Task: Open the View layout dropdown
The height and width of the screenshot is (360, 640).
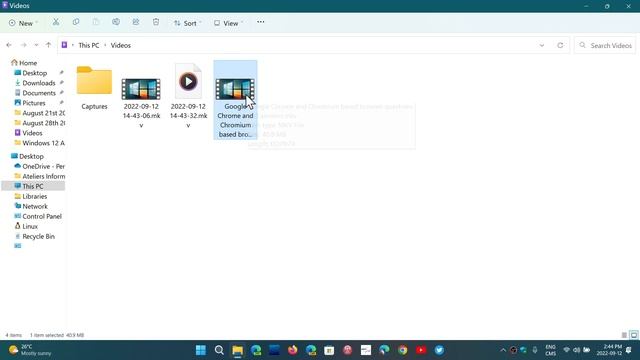Action: point(228,23)
